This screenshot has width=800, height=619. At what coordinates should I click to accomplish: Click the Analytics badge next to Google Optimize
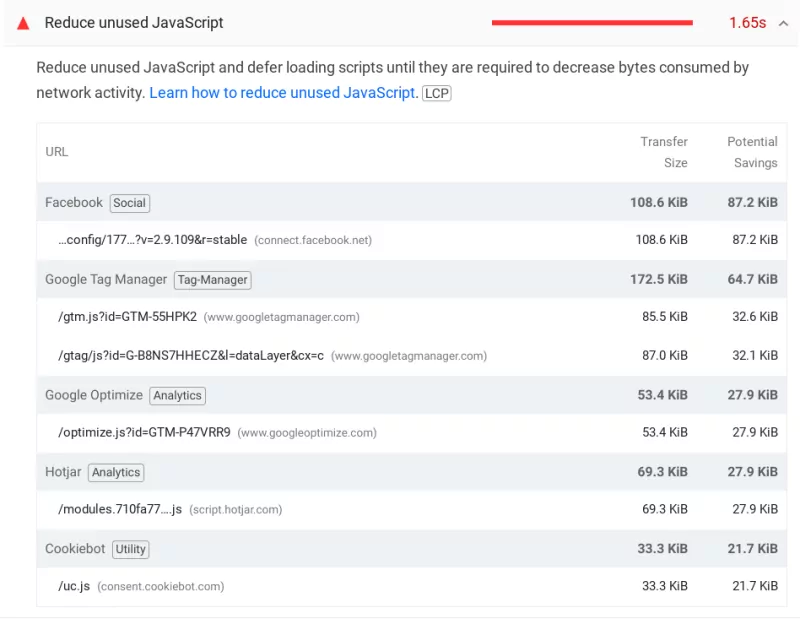pos(177,395)
